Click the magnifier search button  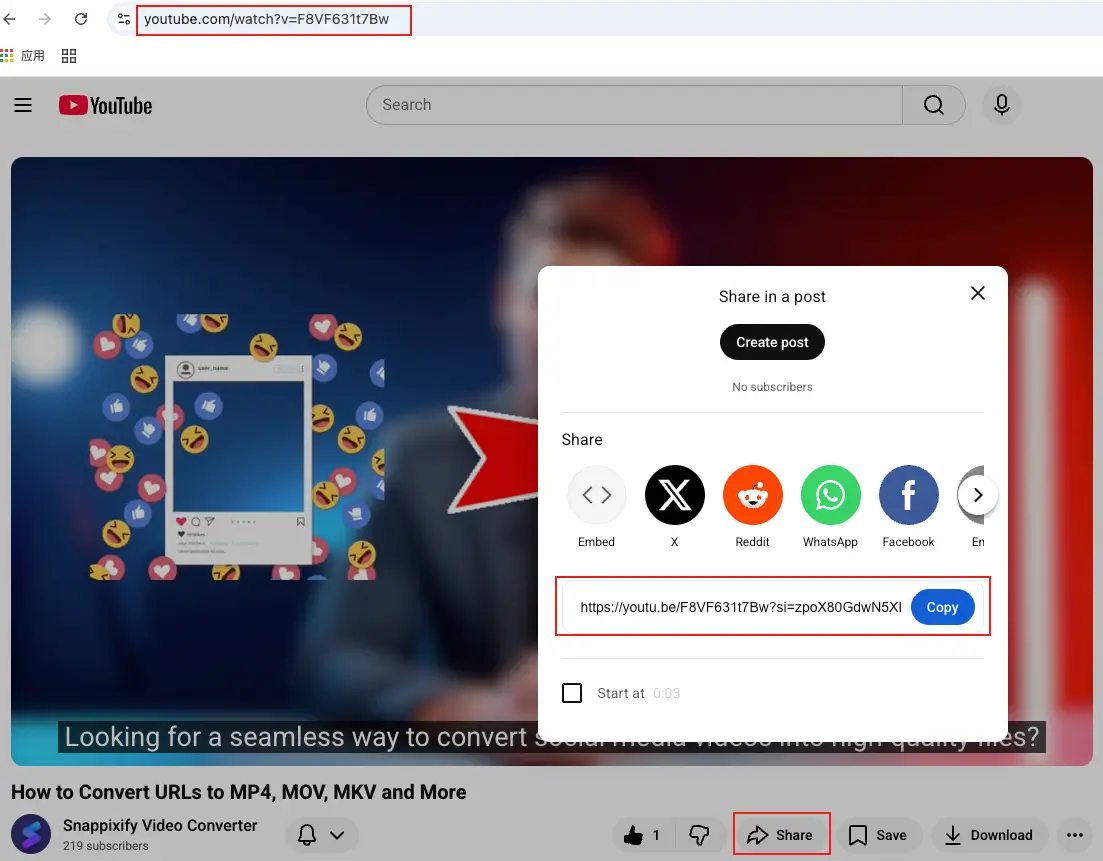coord(933,105)
